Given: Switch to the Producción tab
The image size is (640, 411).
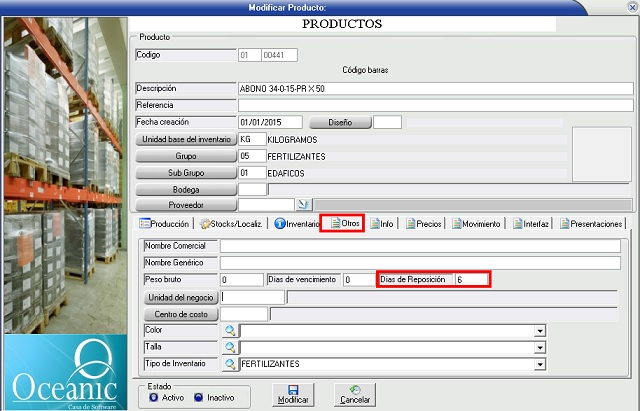Looking at the screenshot, I should click(164, 224).
